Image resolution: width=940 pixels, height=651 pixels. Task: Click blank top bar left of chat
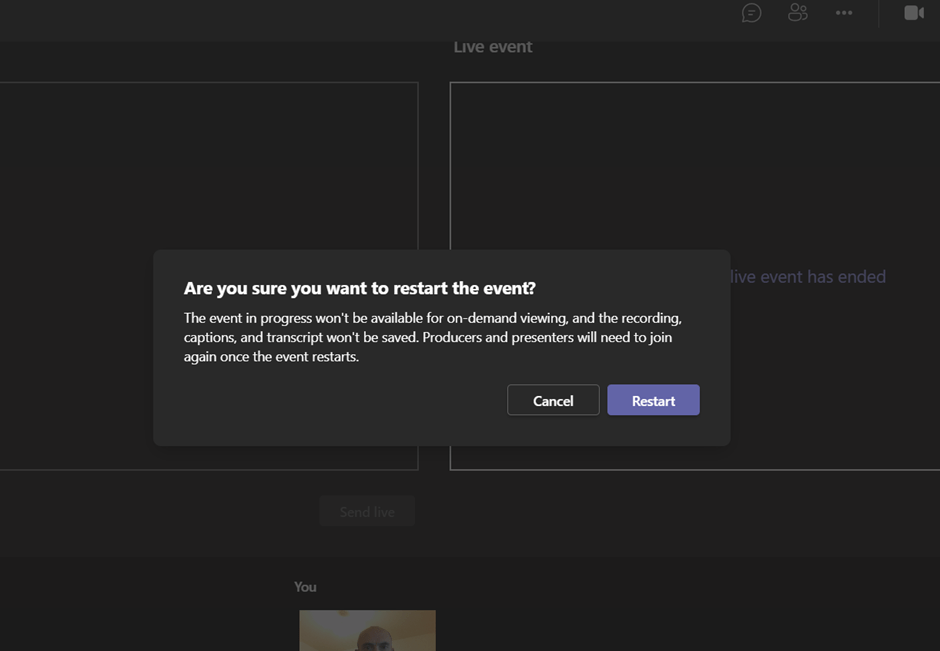400,13
